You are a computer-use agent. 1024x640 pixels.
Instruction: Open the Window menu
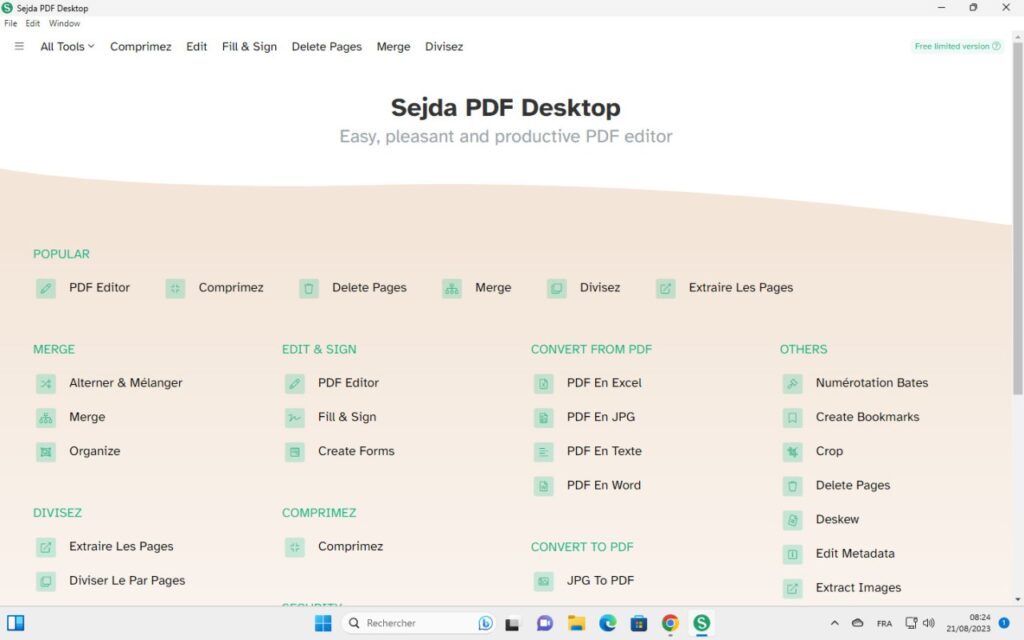coord(64,23)
